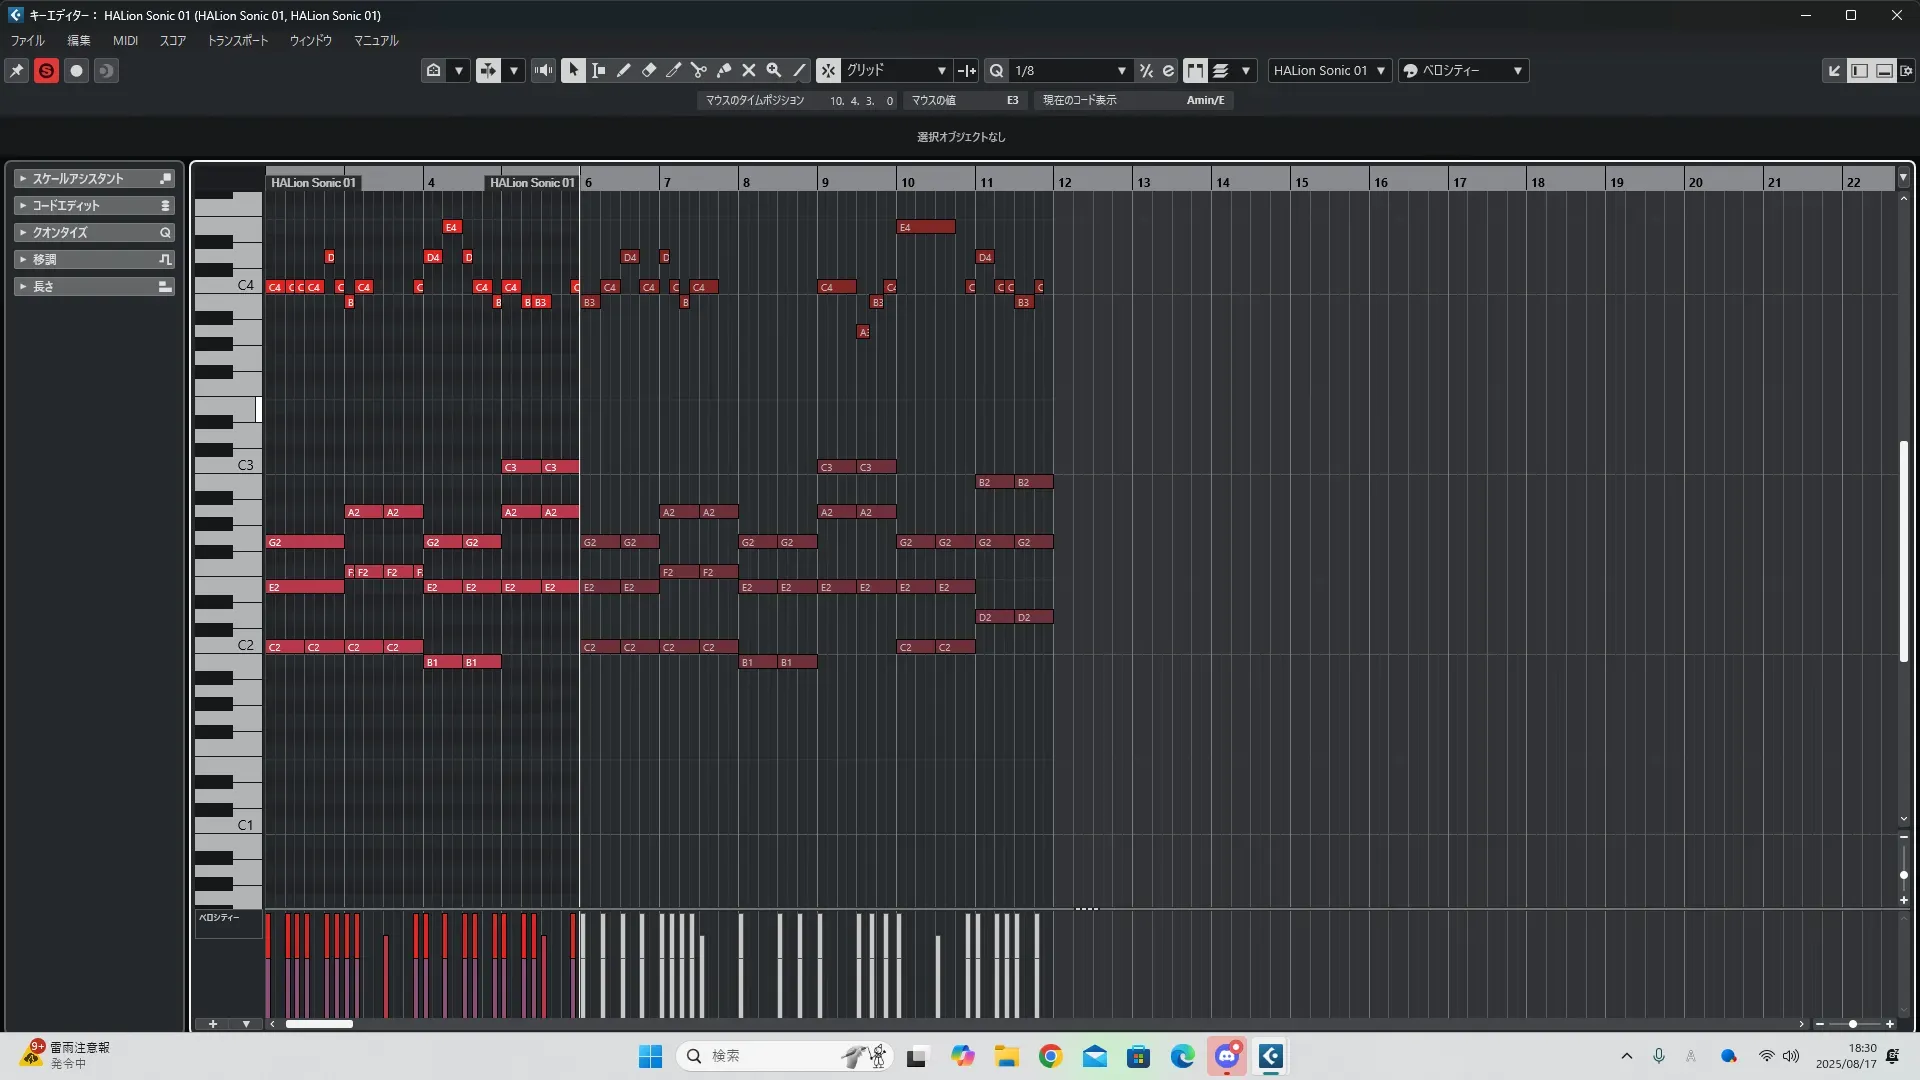Adjust the horizontal zoom slider at bottom right
Screen dimensions: 1920x1080
[1852, 1024]
